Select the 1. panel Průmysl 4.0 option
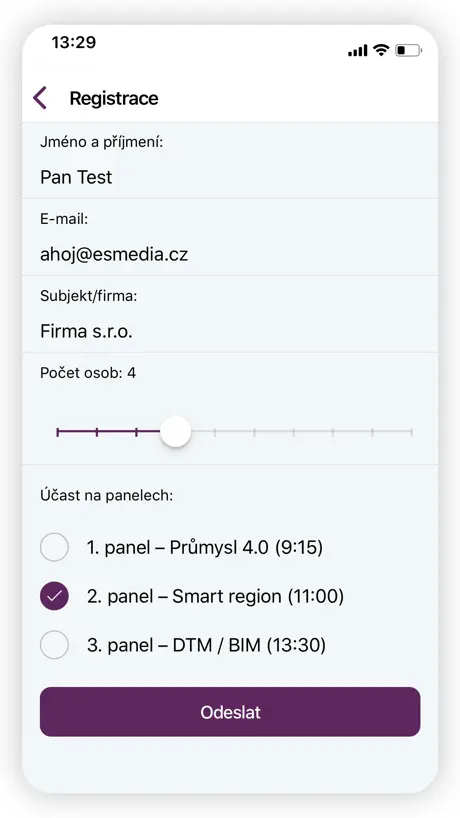 (x=54, y=547)
